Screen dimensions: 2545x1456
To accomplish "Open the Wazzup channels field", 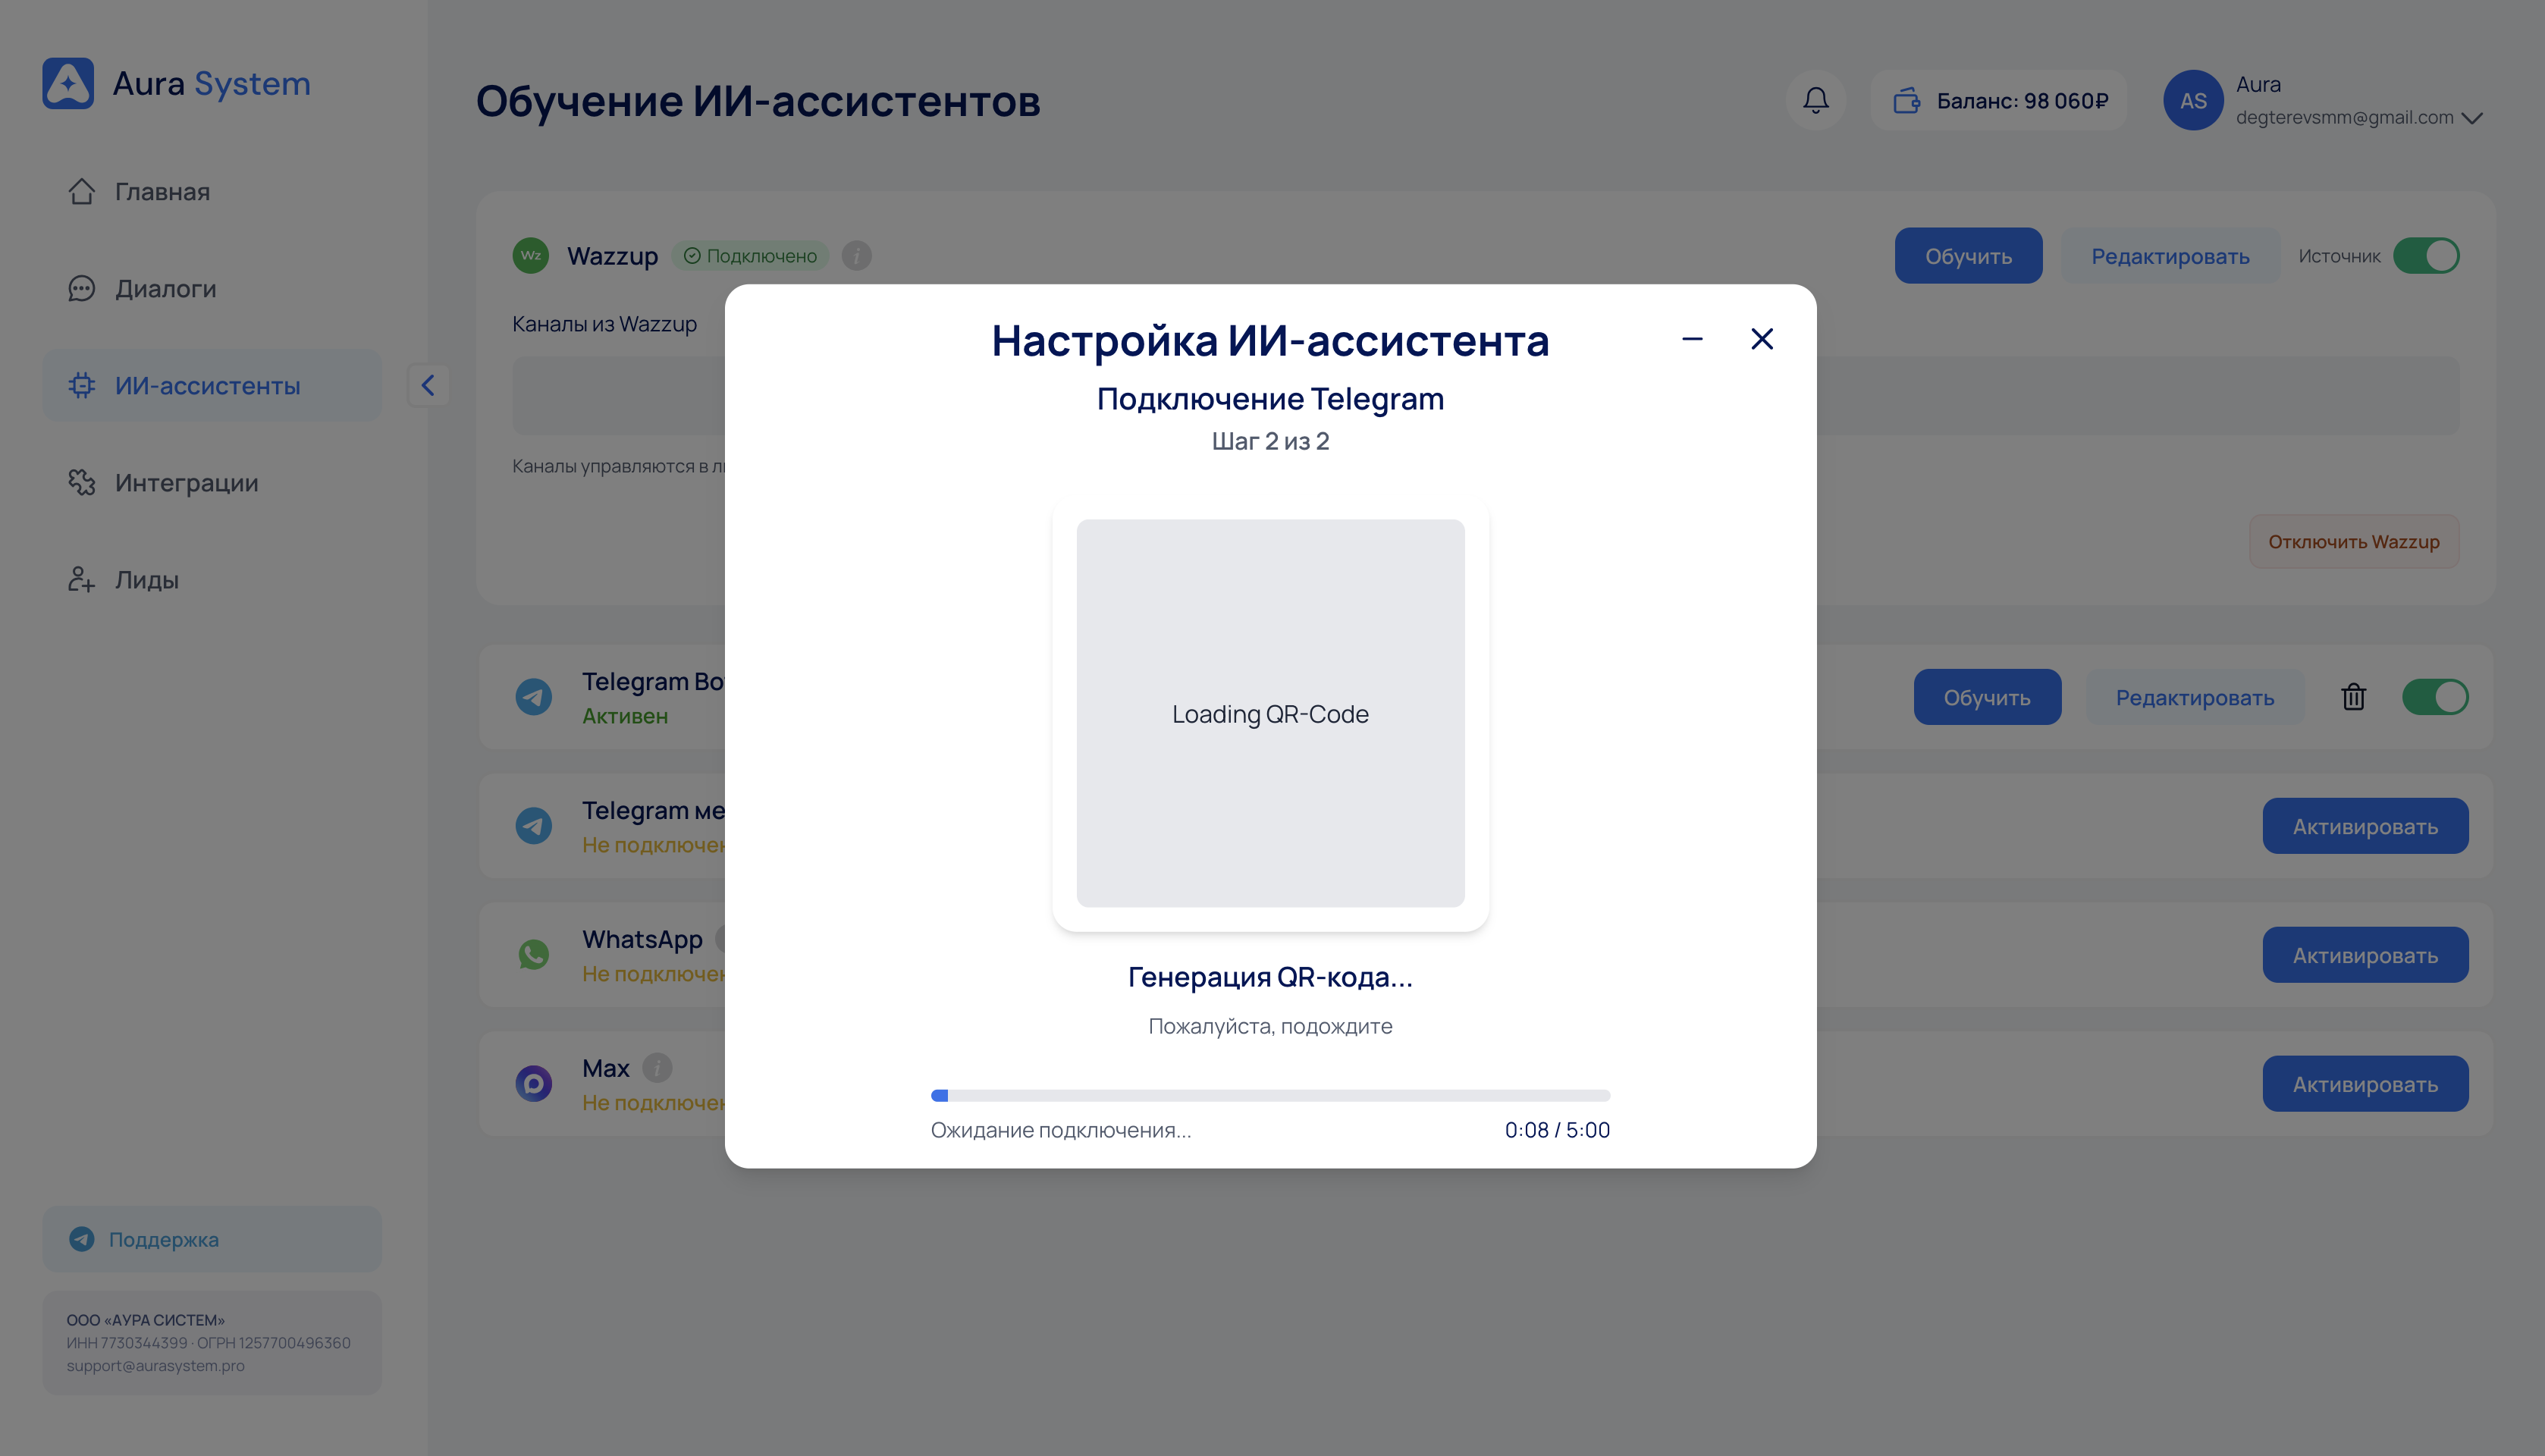I will tap(620, 395).
